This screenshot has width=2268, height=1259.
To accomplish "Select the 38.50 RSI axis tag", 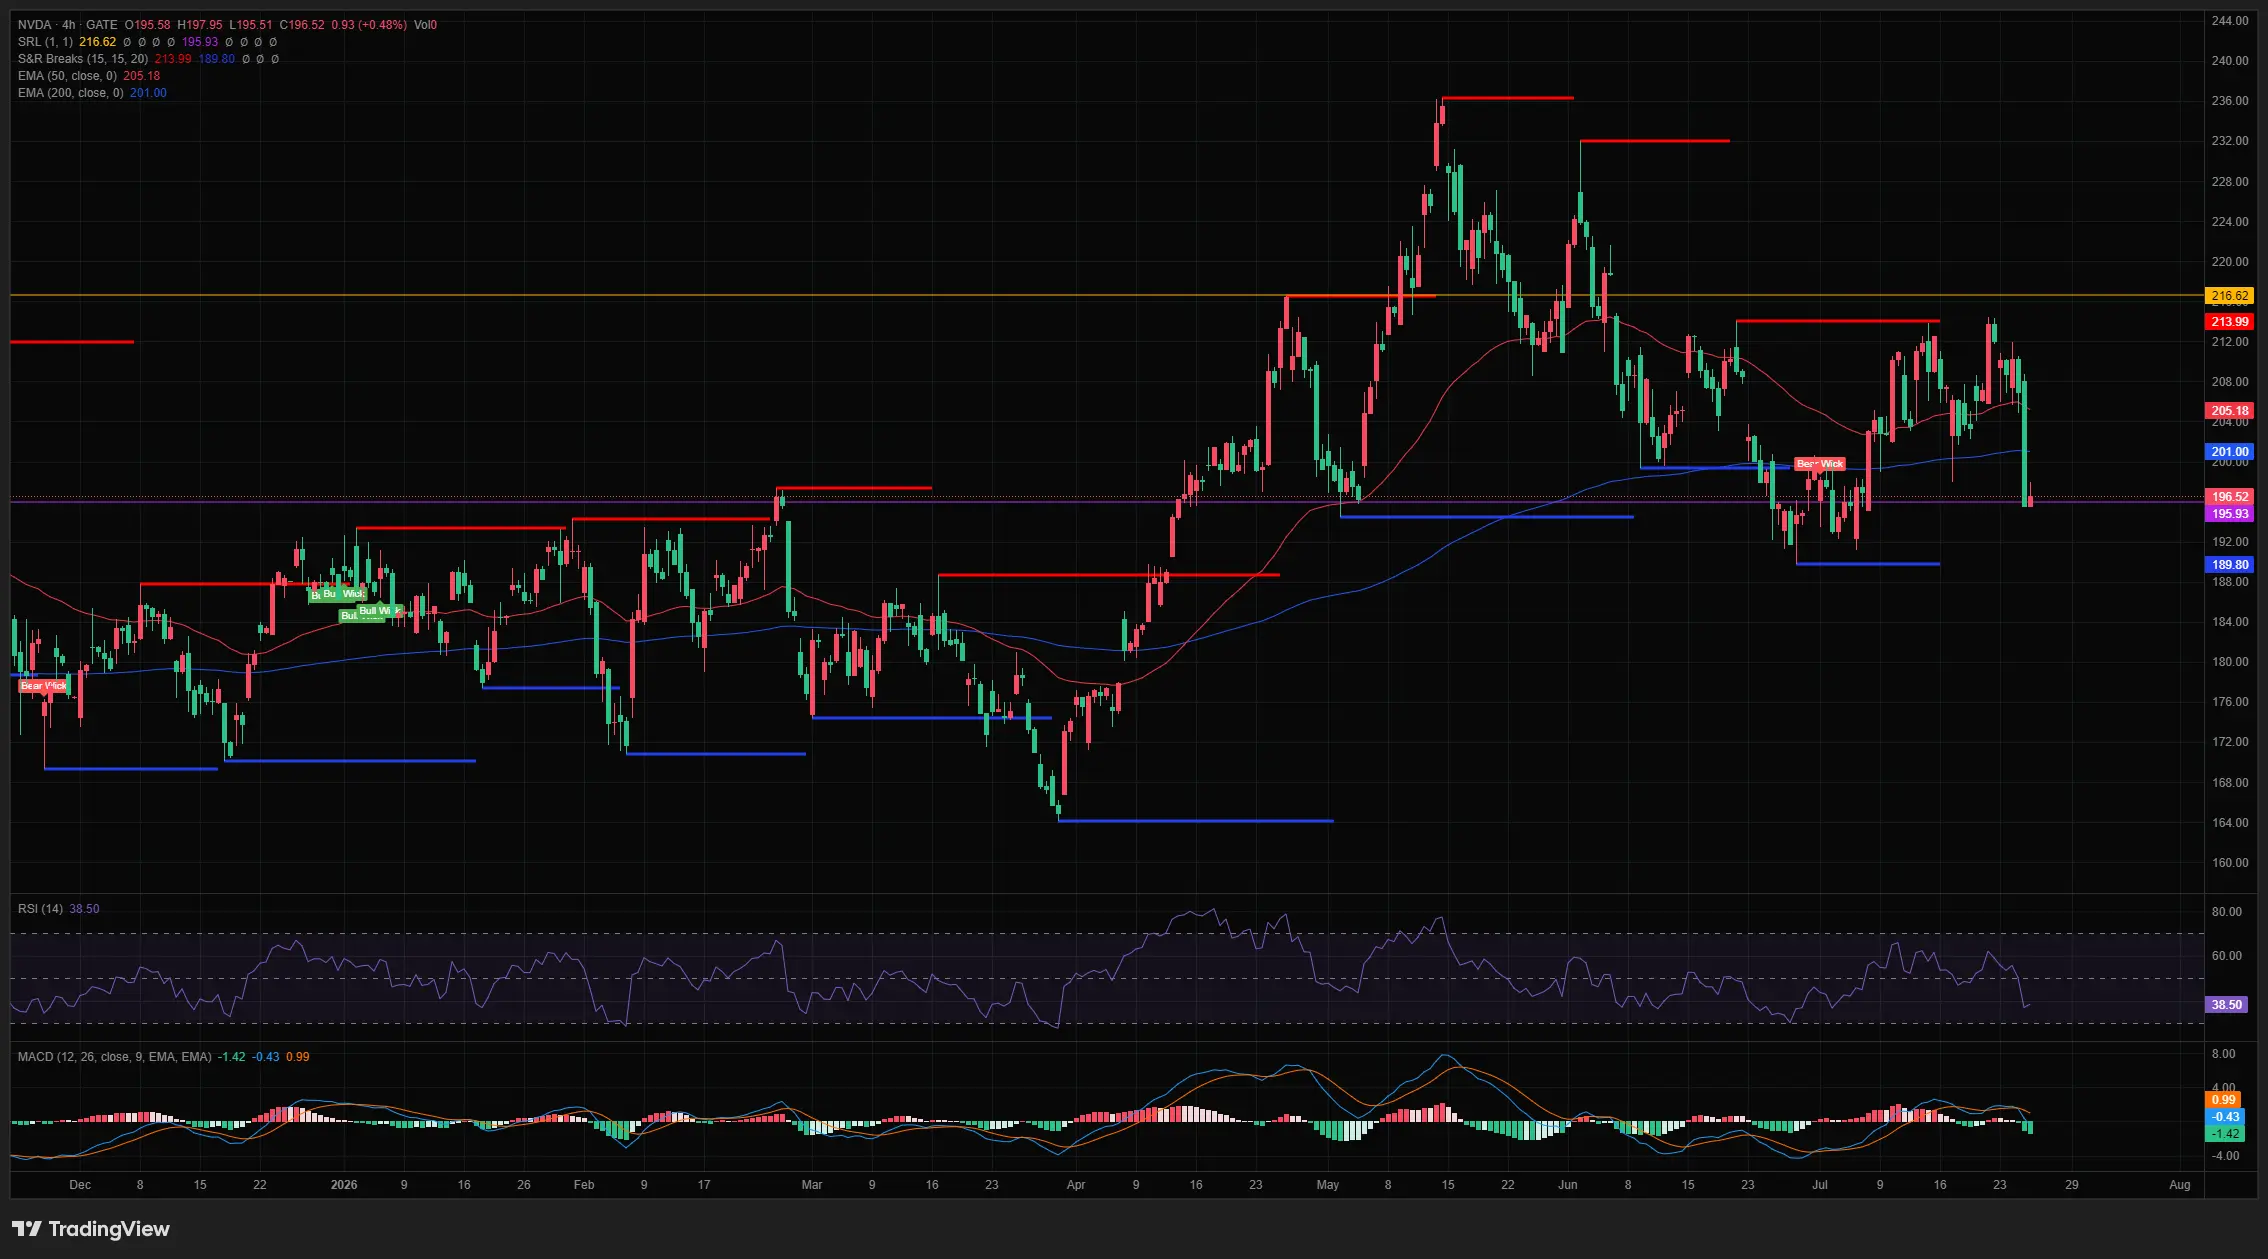I will pos(2226,1005).
